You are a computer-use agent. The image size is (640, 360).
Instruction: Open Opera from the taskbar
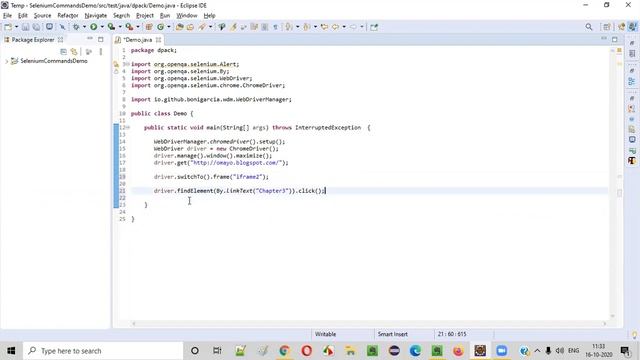(307, 351)
